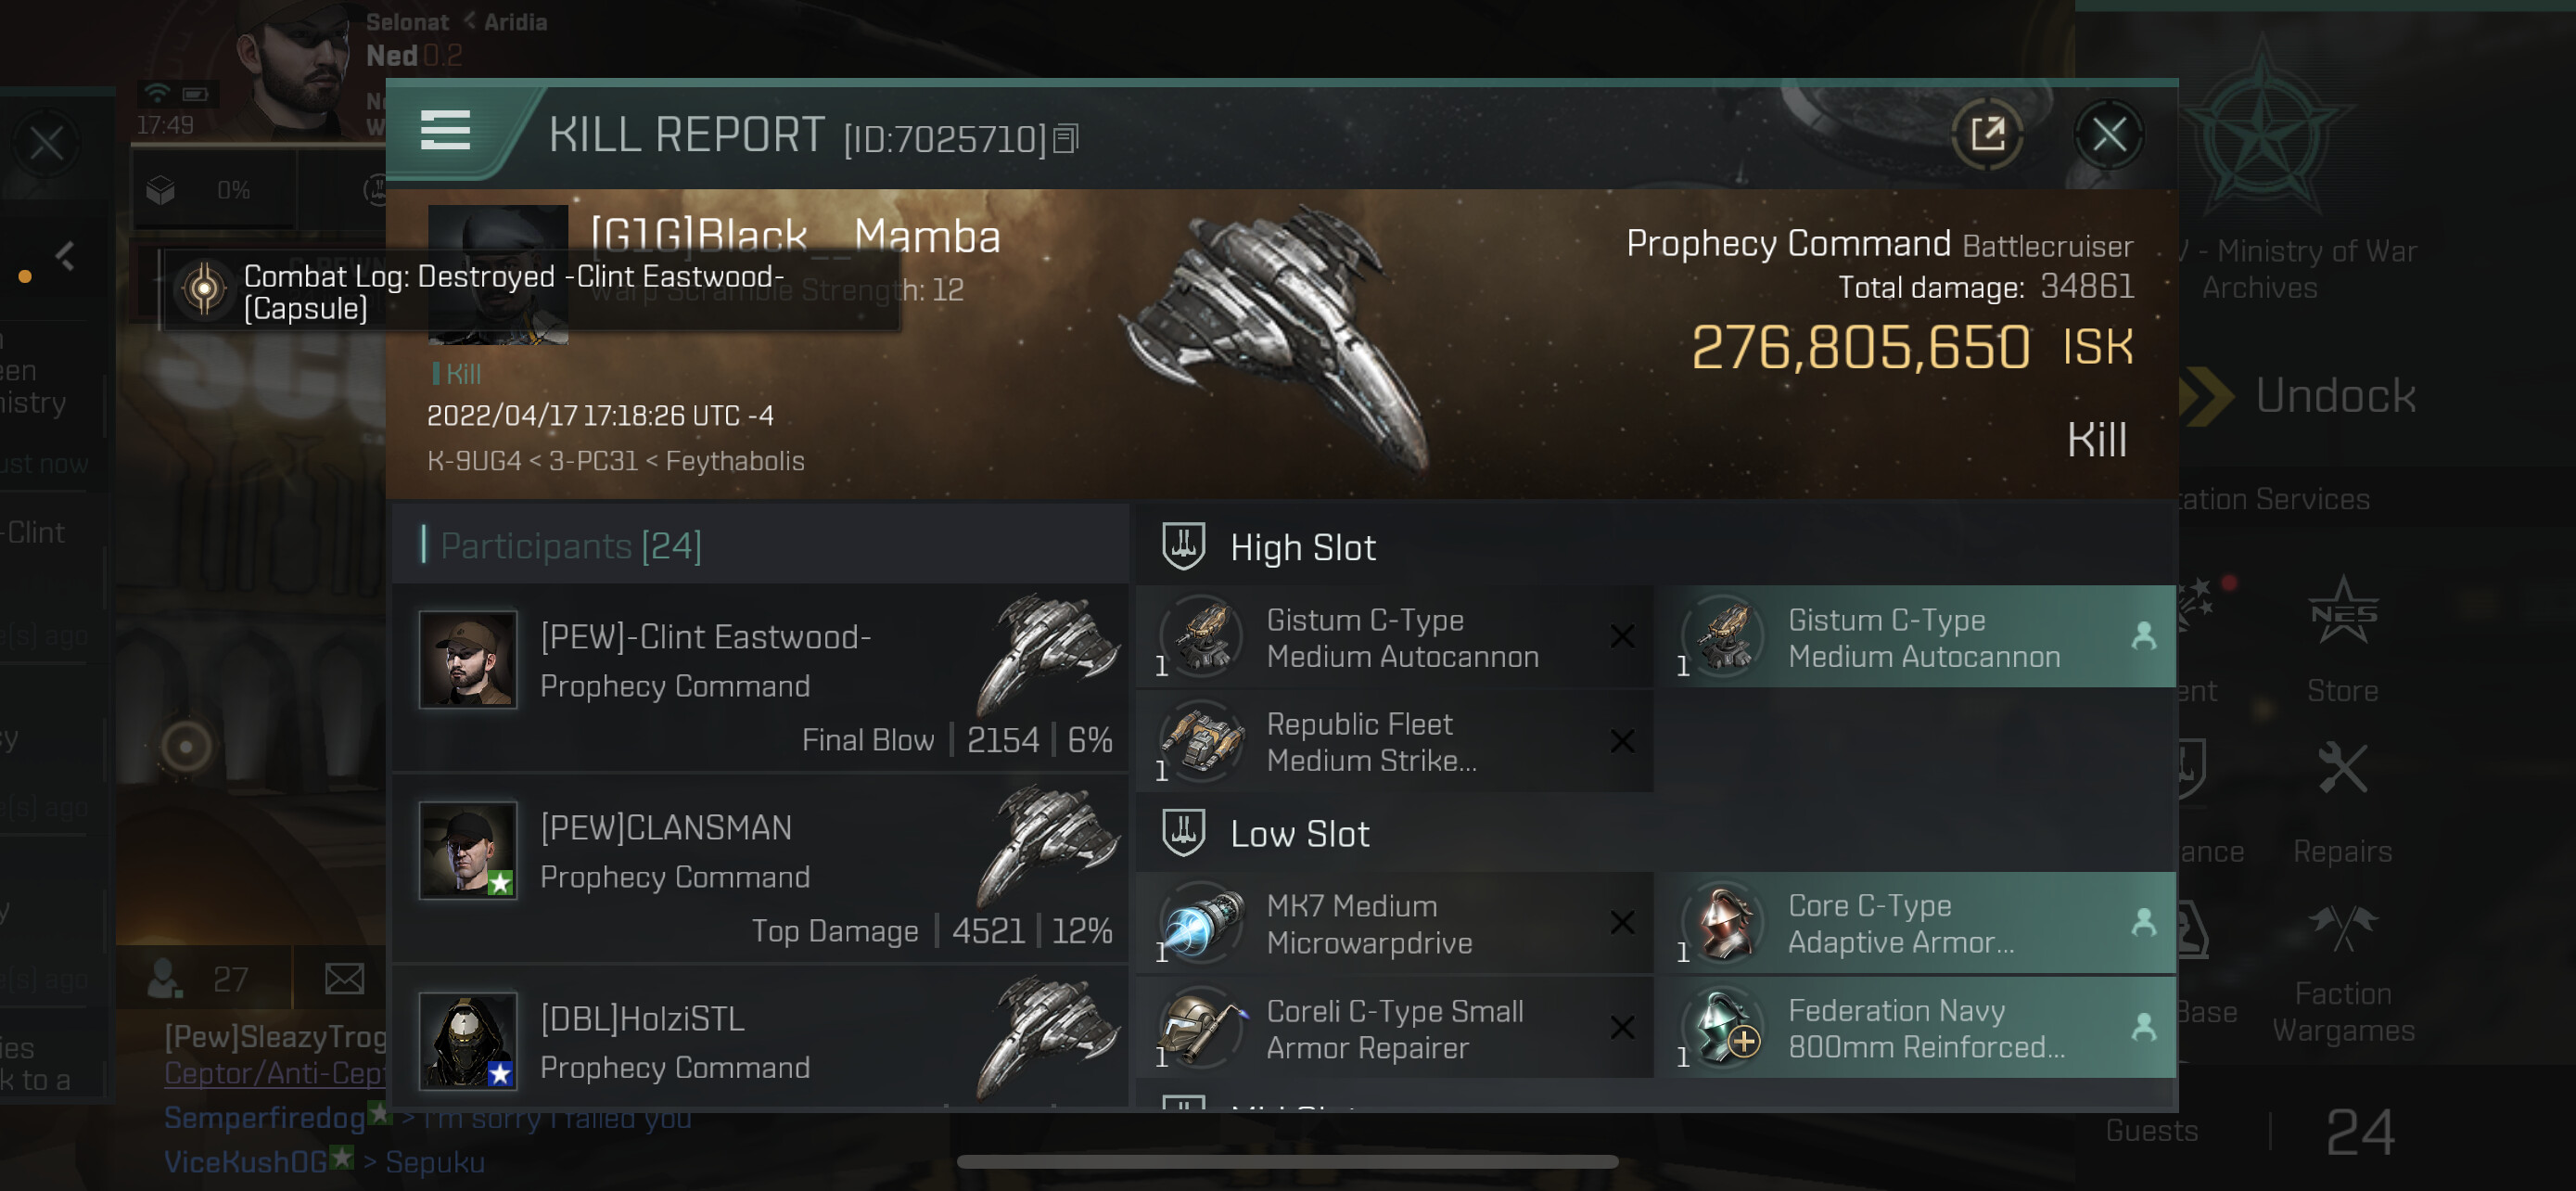Open the kill report hamburger menu
2576x1191 pixels.
click(x=445, y=131)
